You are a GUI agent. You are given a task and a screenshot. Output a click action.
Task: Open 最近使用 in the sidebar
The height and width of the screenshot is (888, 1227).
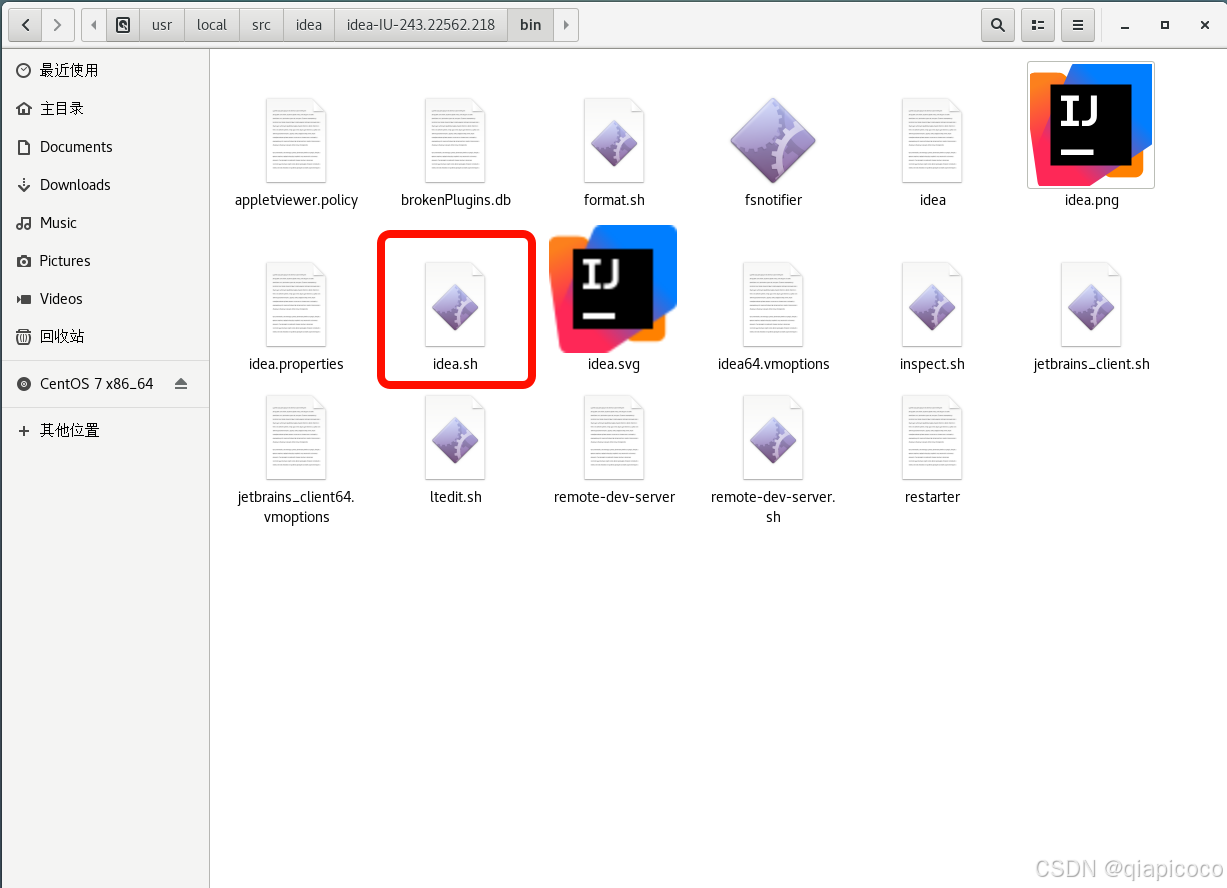[x=105, y=70]
